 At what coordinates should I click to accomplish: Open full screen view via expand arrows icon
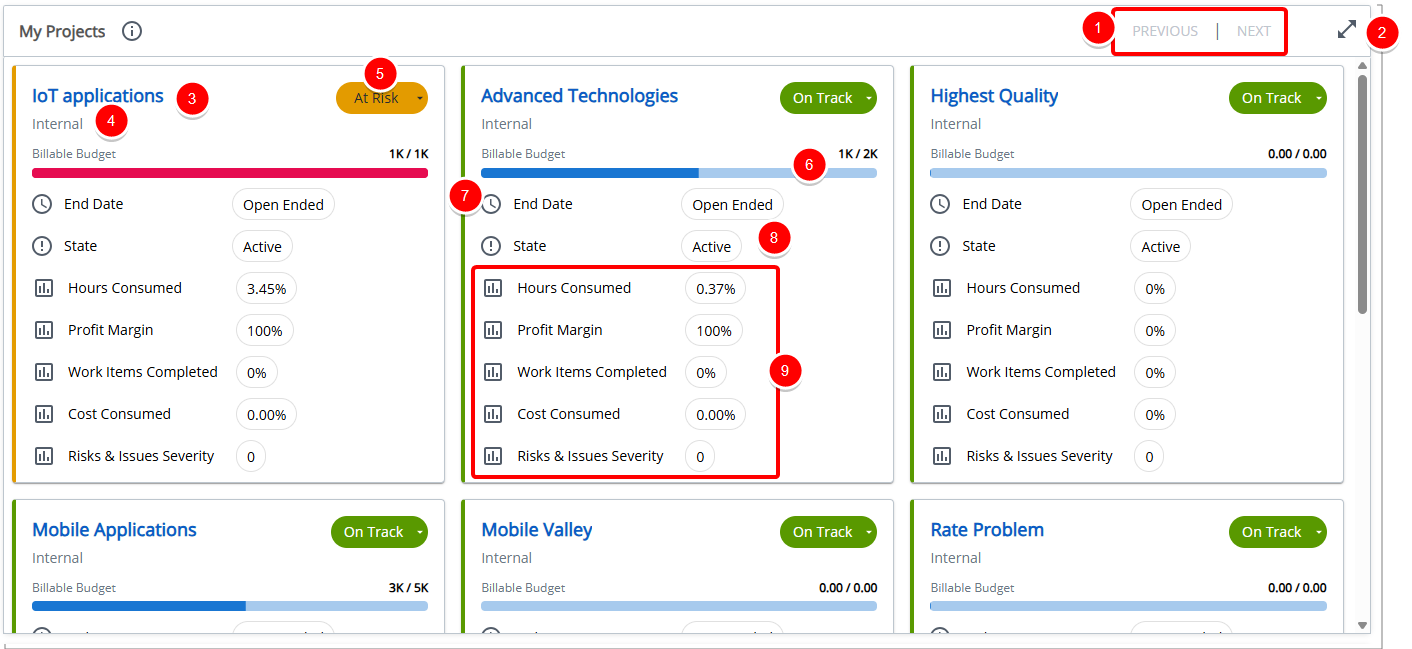click(x=1347, y=30)
